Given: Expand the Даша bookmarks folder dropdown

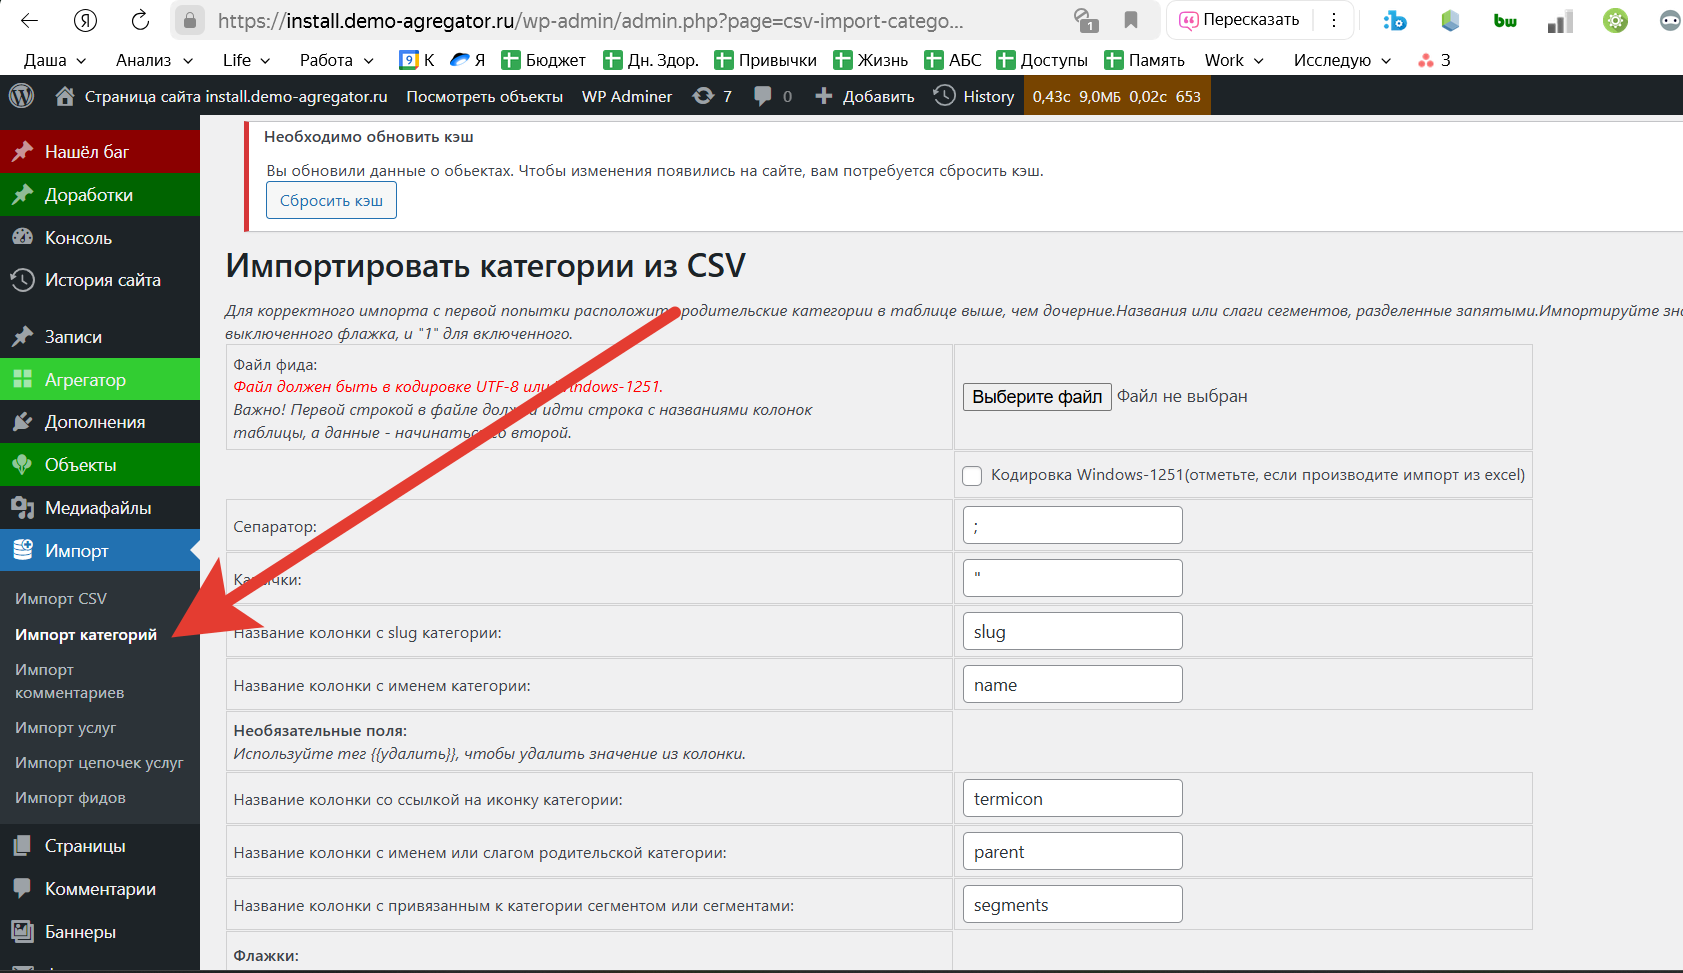Looking at the screenshot, I should tap(55, 60).
